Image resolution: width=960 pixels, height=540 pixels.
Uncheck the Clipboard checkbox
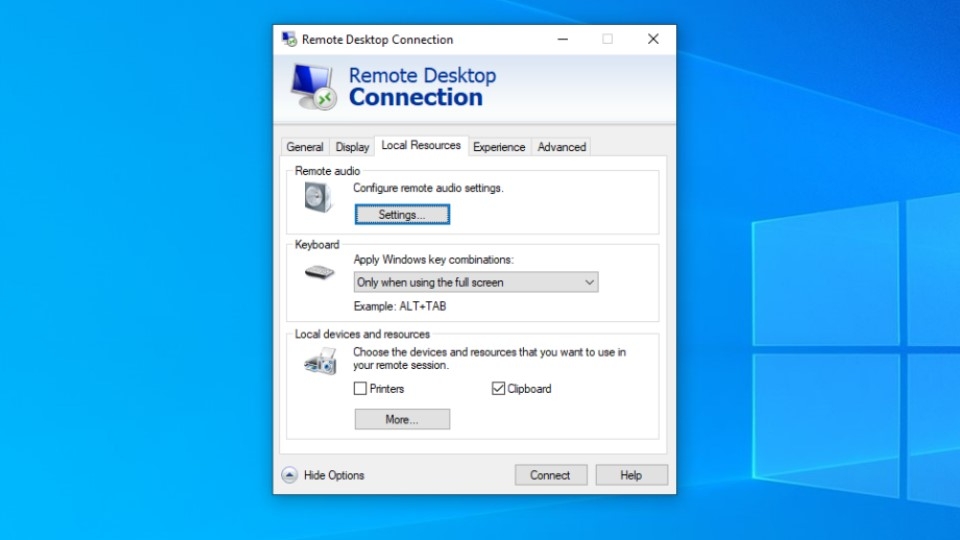[x=498, y=389]
